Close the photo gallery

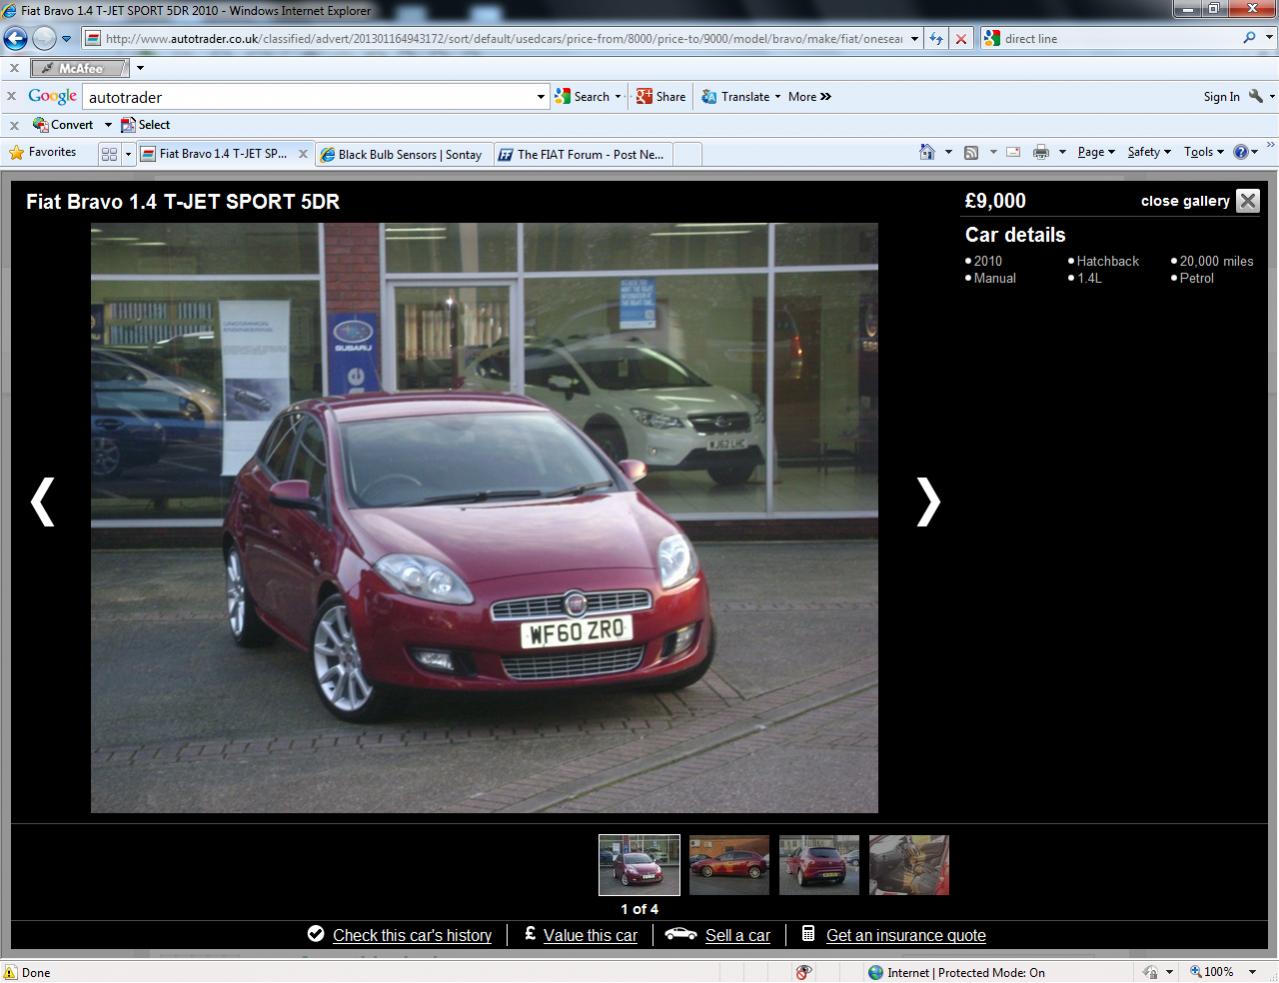pos(1247,201)
